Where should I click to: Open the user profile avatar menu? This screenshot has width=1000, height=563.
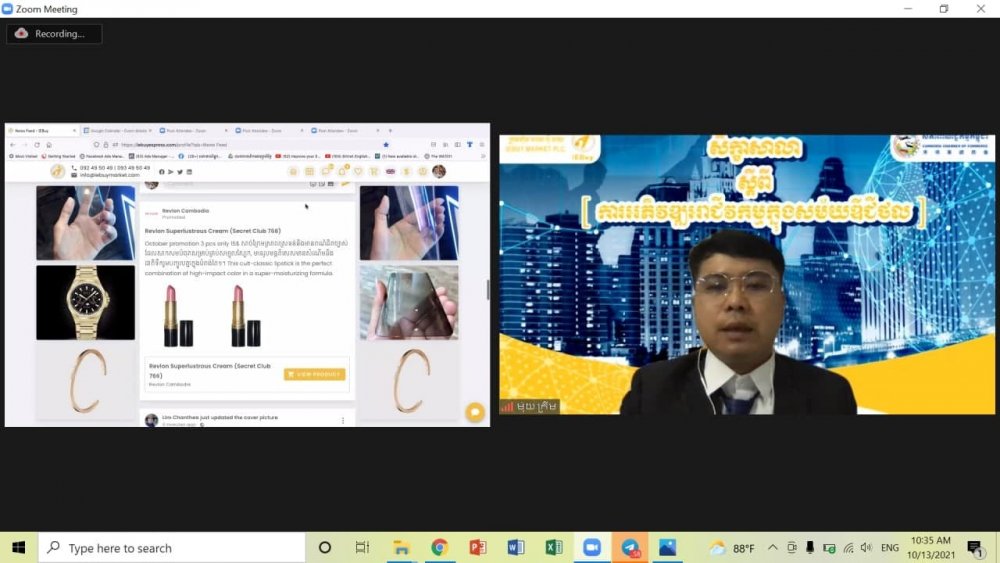click(438, 172)
